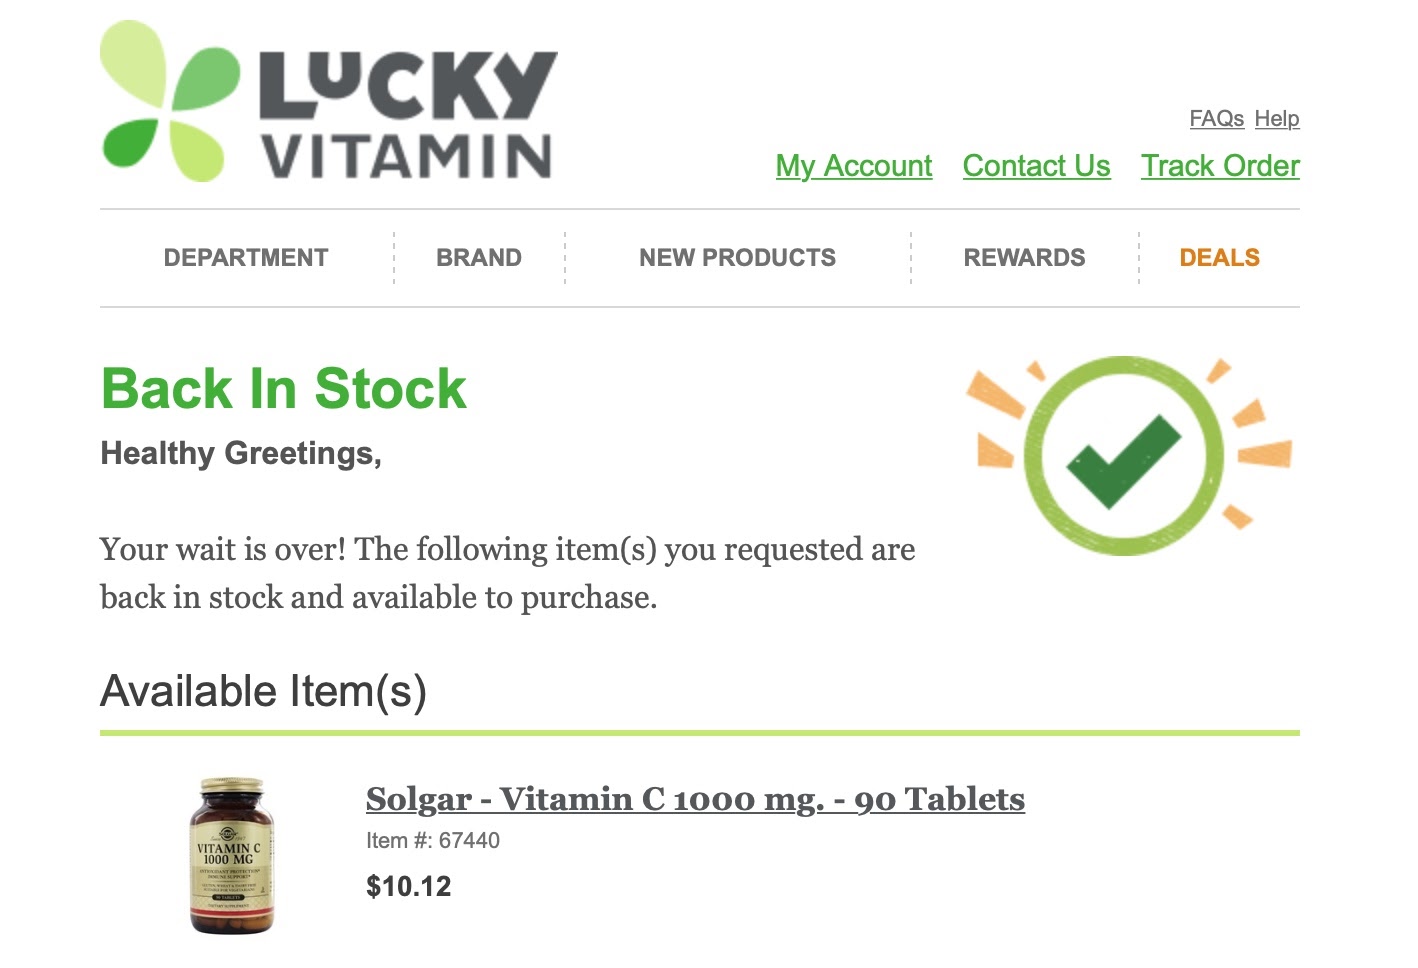
Task: Click the green clover leaf logo icon
Action: point(170,101)
